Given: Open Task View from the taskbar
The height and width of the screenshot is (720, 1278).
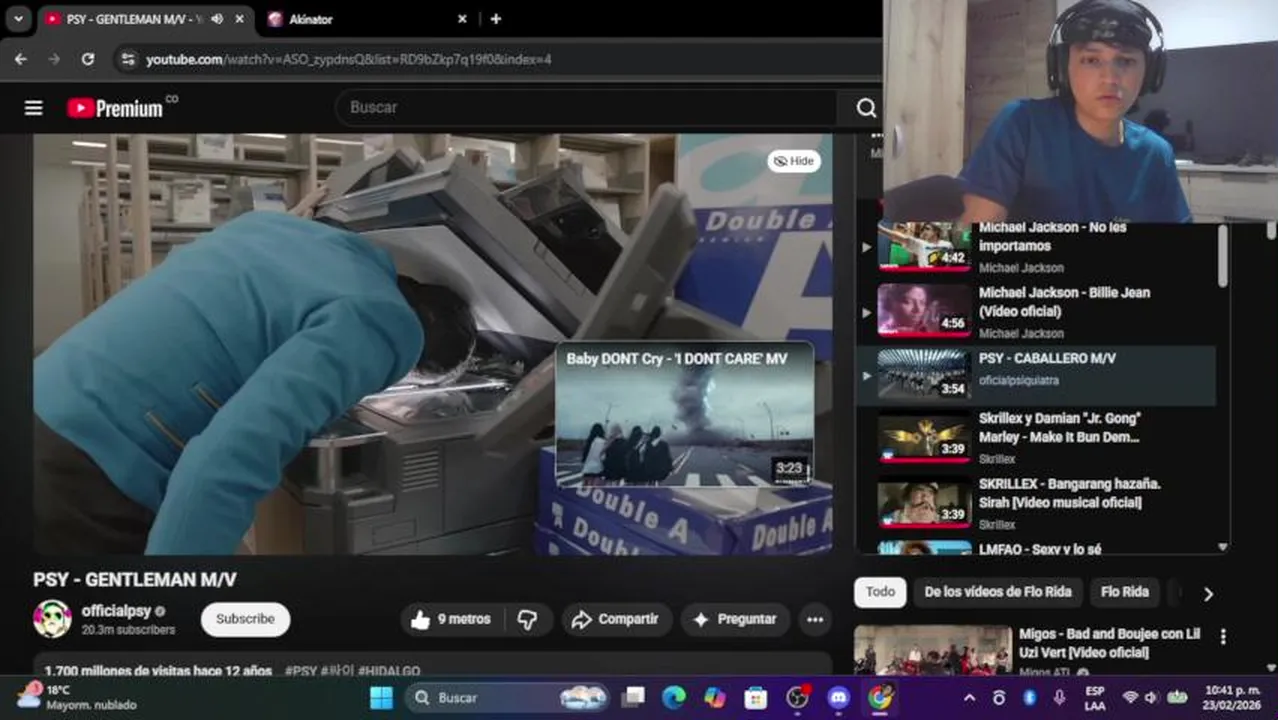Looking at the screenshot, I should click(633, 697).
